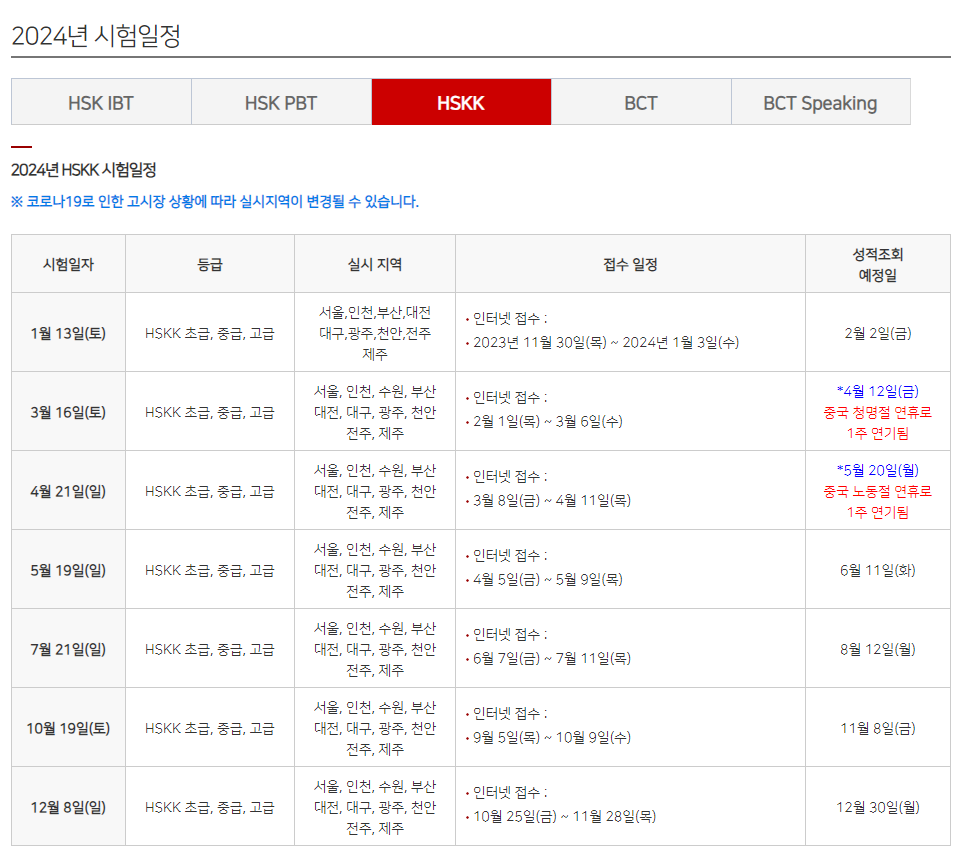Click HSKK 초급, 중급, 고급 in the 10월 19일 row
Viewport: 964px width, 861px height.
point(210,728)
